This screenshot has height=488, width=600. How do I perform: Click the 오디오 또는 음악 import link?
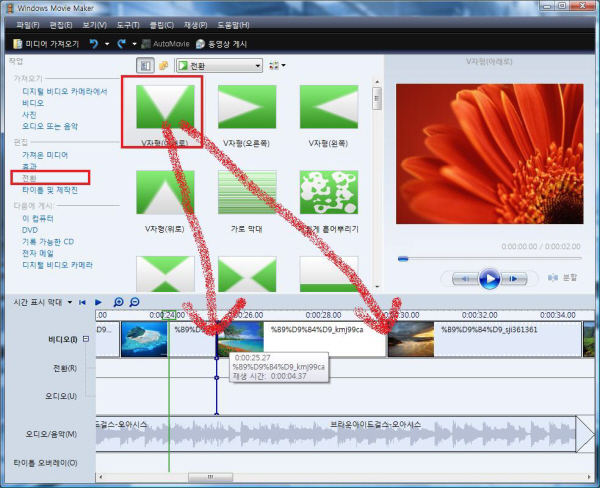click(x=50, y=126)
